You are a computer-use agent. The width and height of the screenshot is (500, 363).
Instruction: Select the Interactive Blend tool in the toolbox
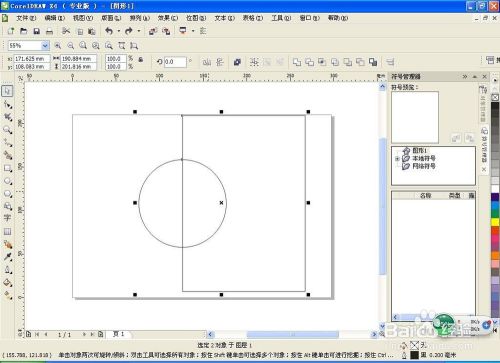(7, 244)
